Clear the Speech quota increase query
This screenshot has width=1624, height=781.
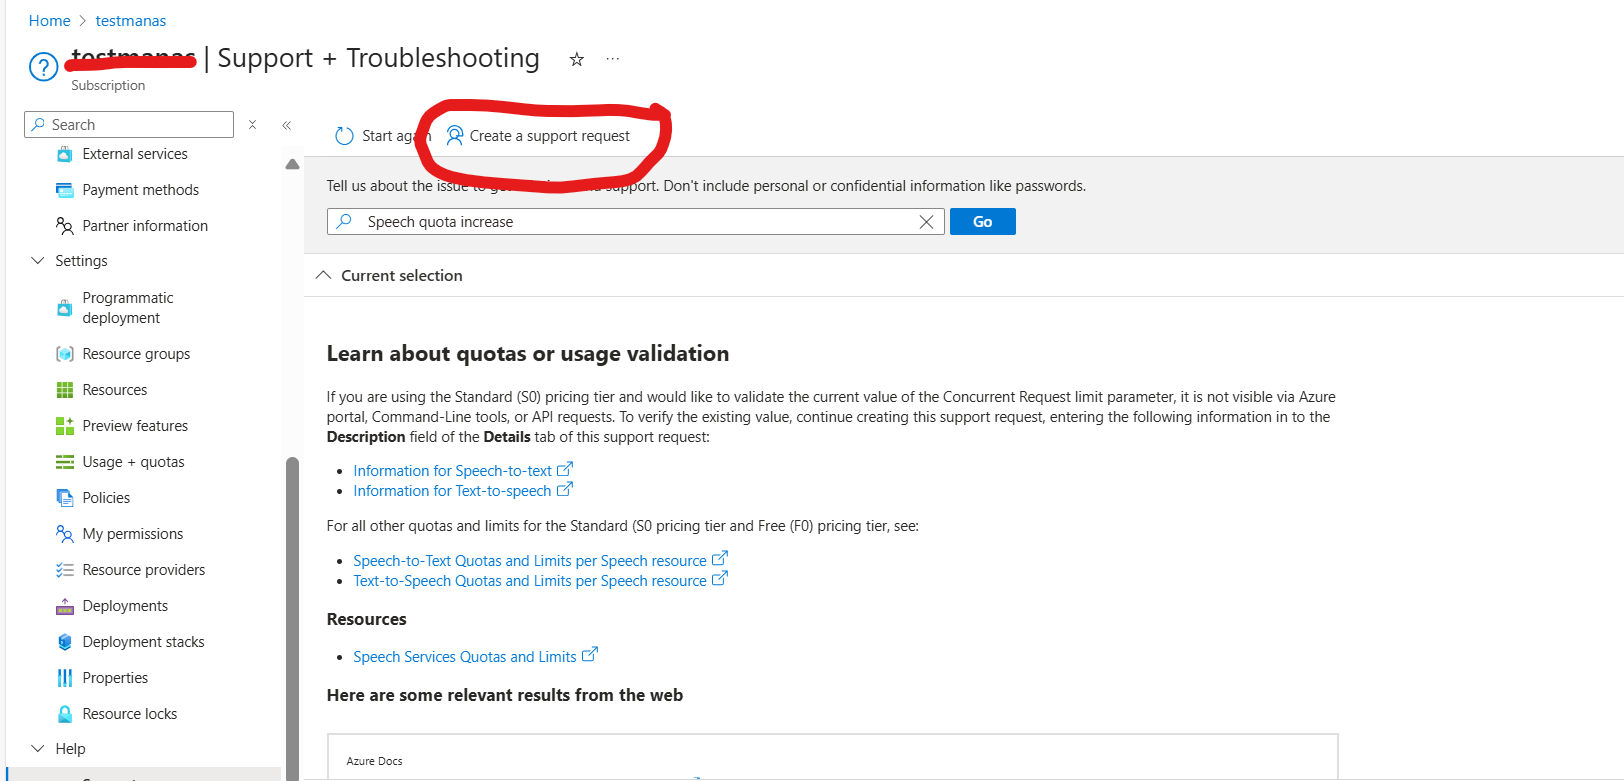tap(926, 222)
